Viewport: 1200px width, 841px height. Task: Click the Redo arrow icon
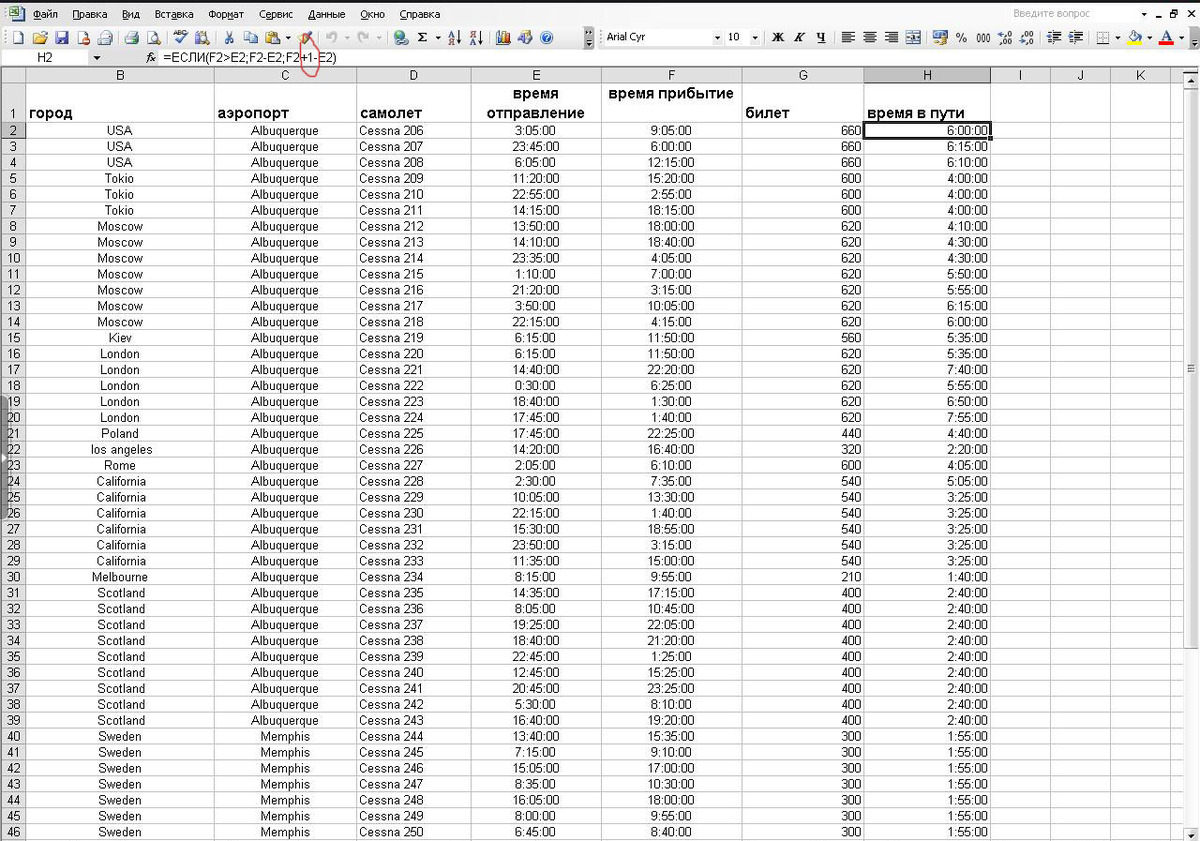tap(363, 37)
